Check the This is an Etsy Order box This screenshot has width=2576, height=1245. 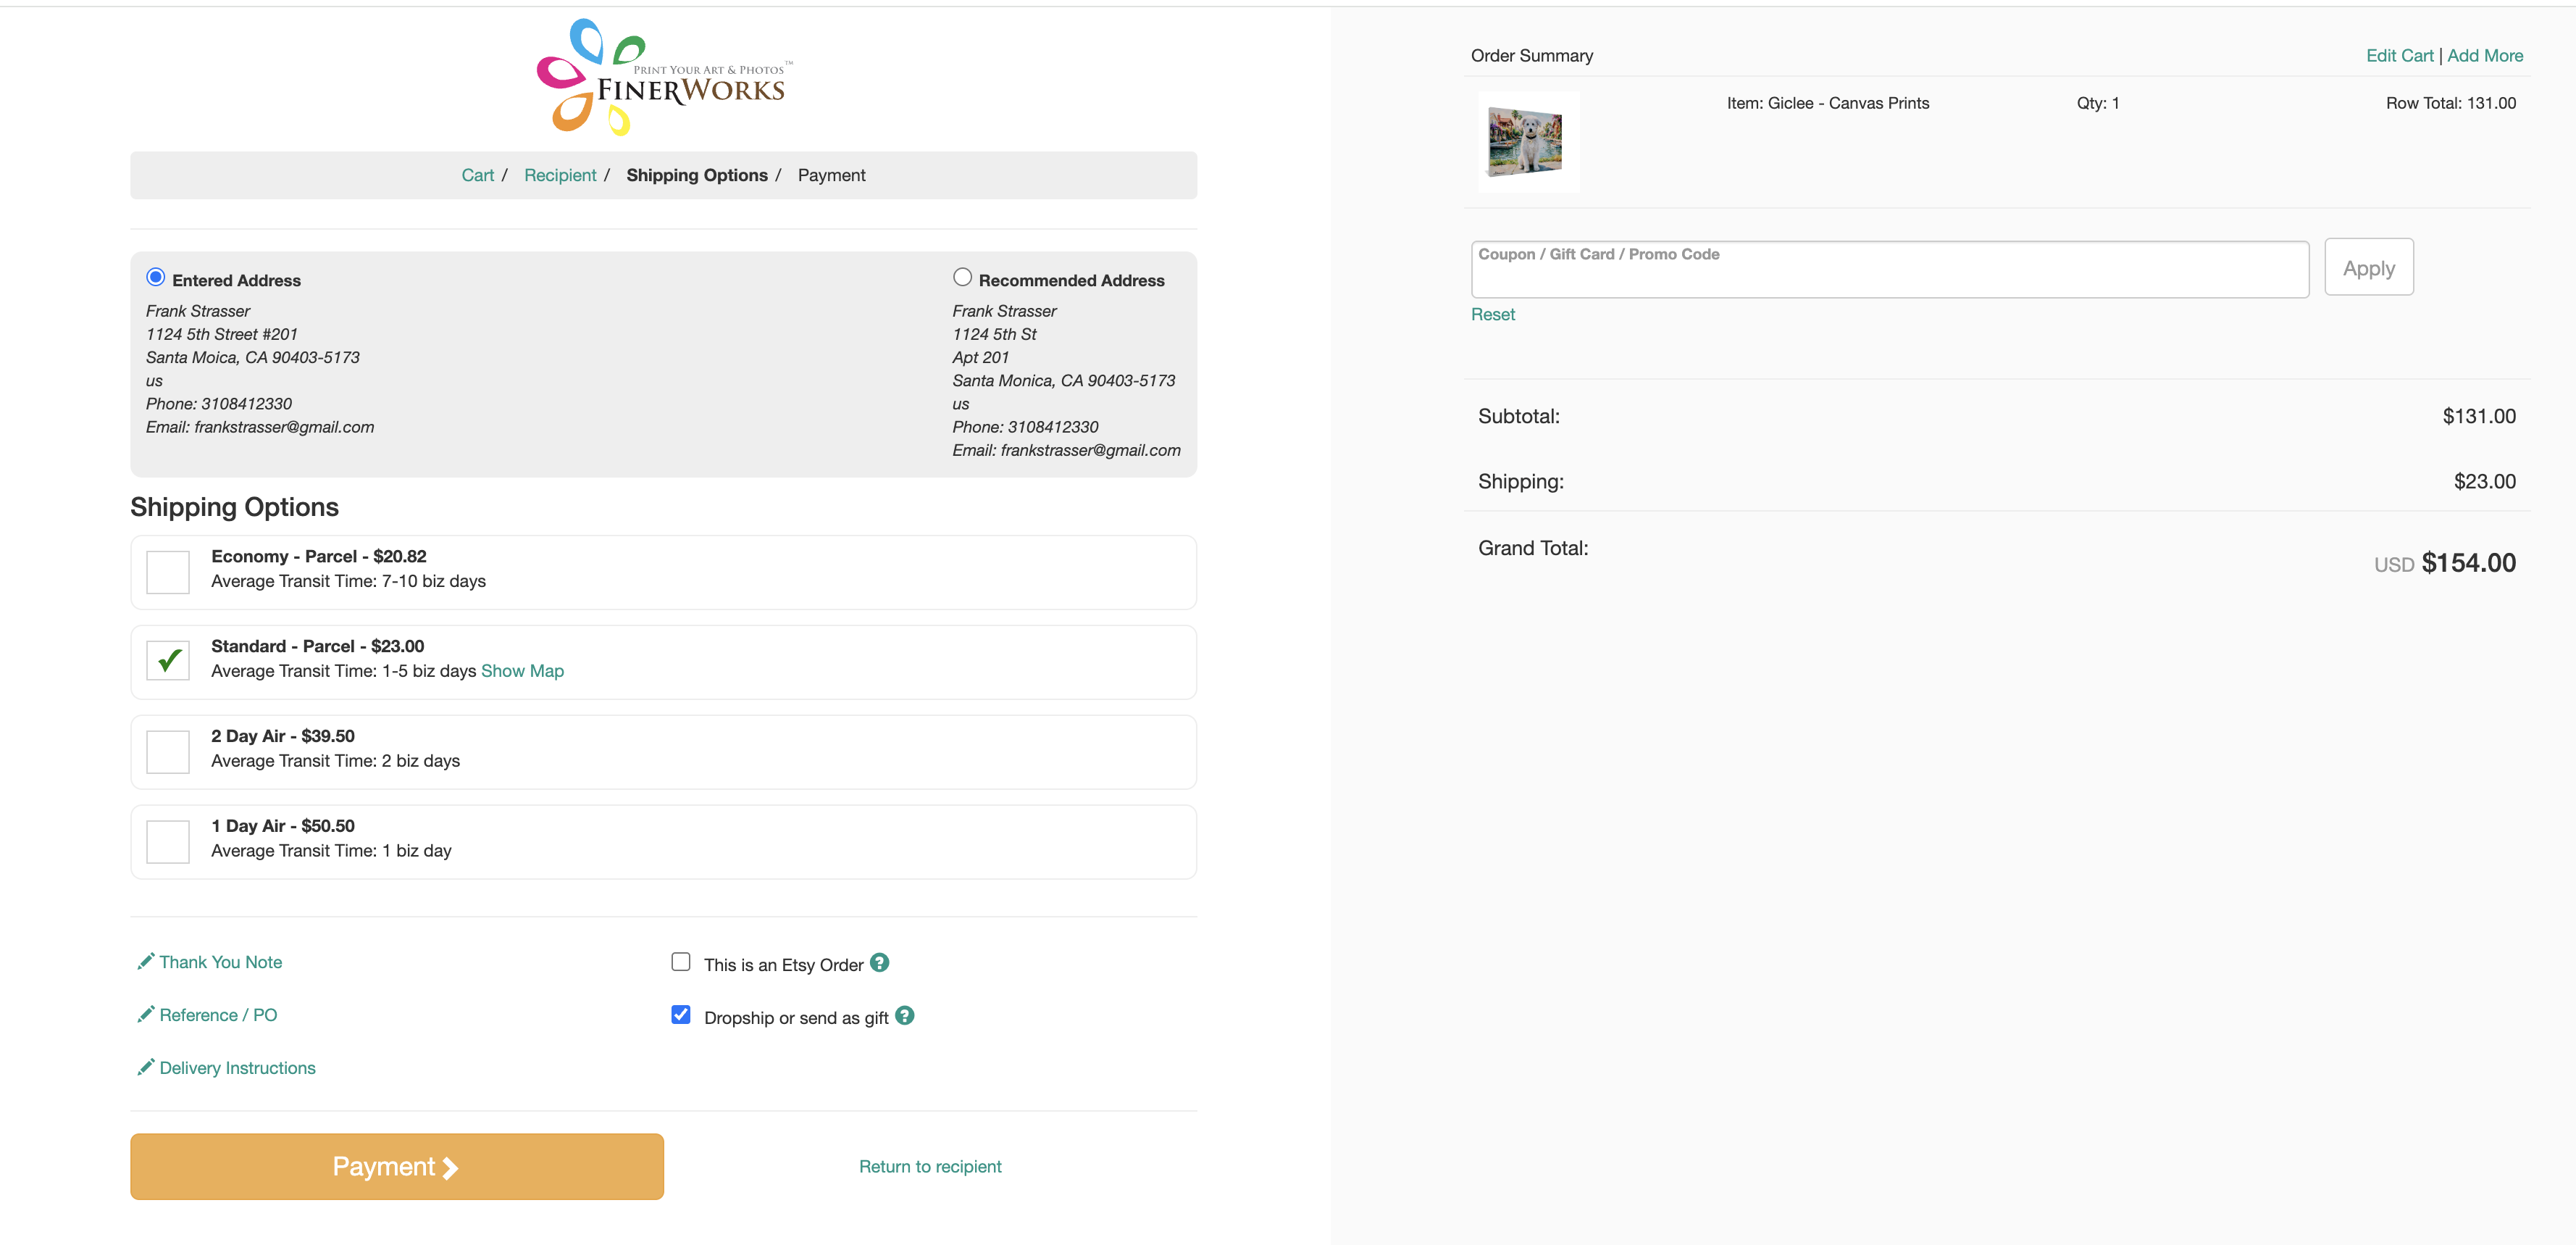click(681, 962)
